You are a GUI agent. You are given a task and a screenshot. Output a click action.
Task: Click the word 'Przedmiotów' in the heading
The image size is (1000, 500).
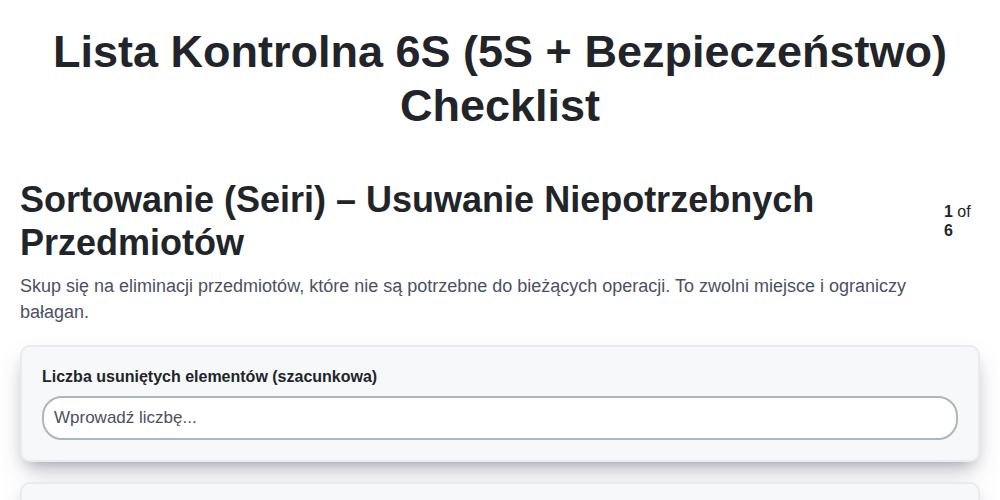[132, 243]
